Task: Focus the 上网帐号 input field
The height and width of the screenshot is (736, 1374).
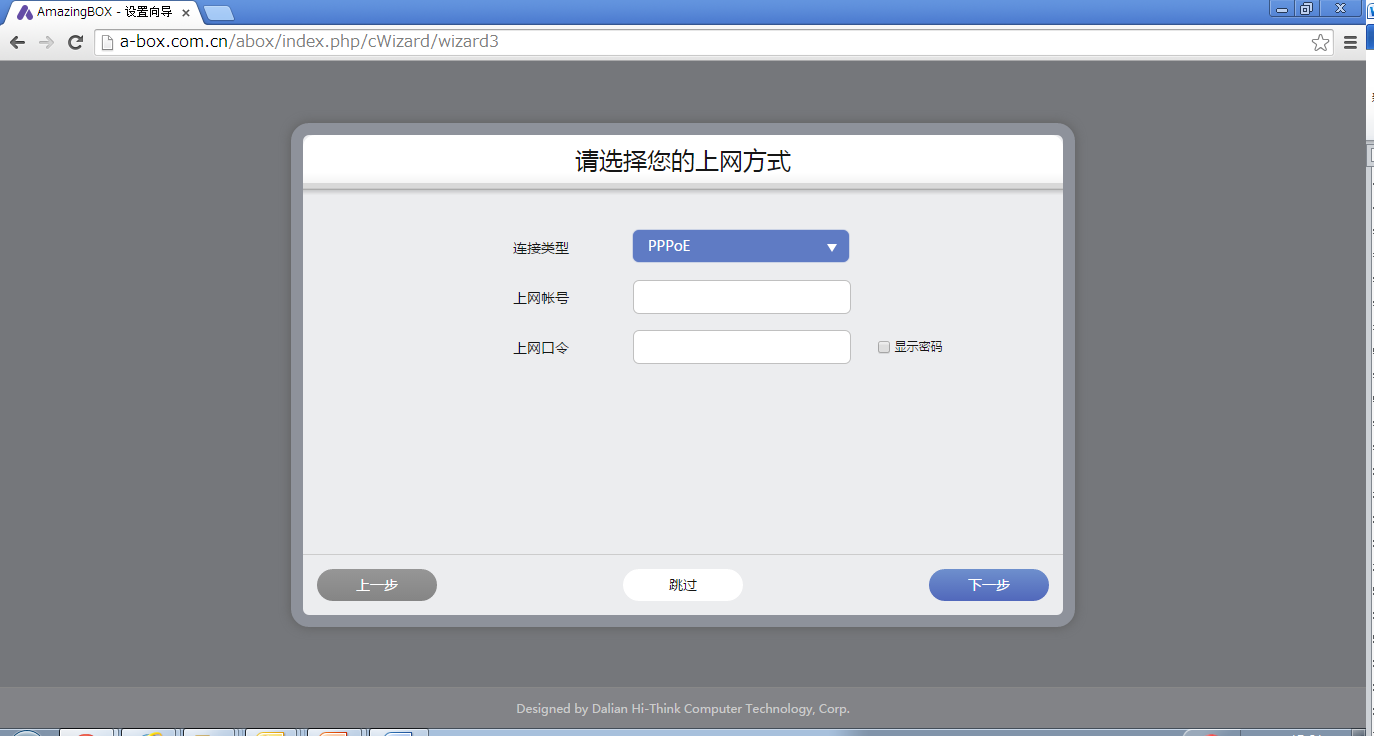Action: (x=741, y=297)
